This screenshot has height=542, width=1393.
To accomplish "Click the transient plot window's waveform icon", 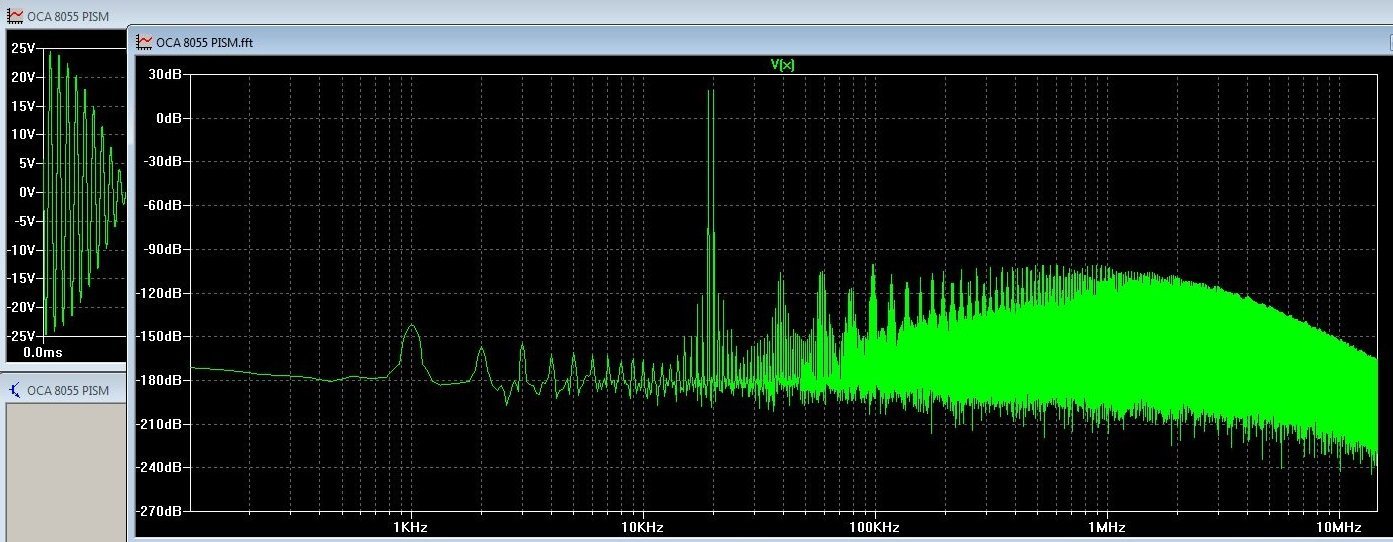I will pyautogui.click(x=15, y=17).
